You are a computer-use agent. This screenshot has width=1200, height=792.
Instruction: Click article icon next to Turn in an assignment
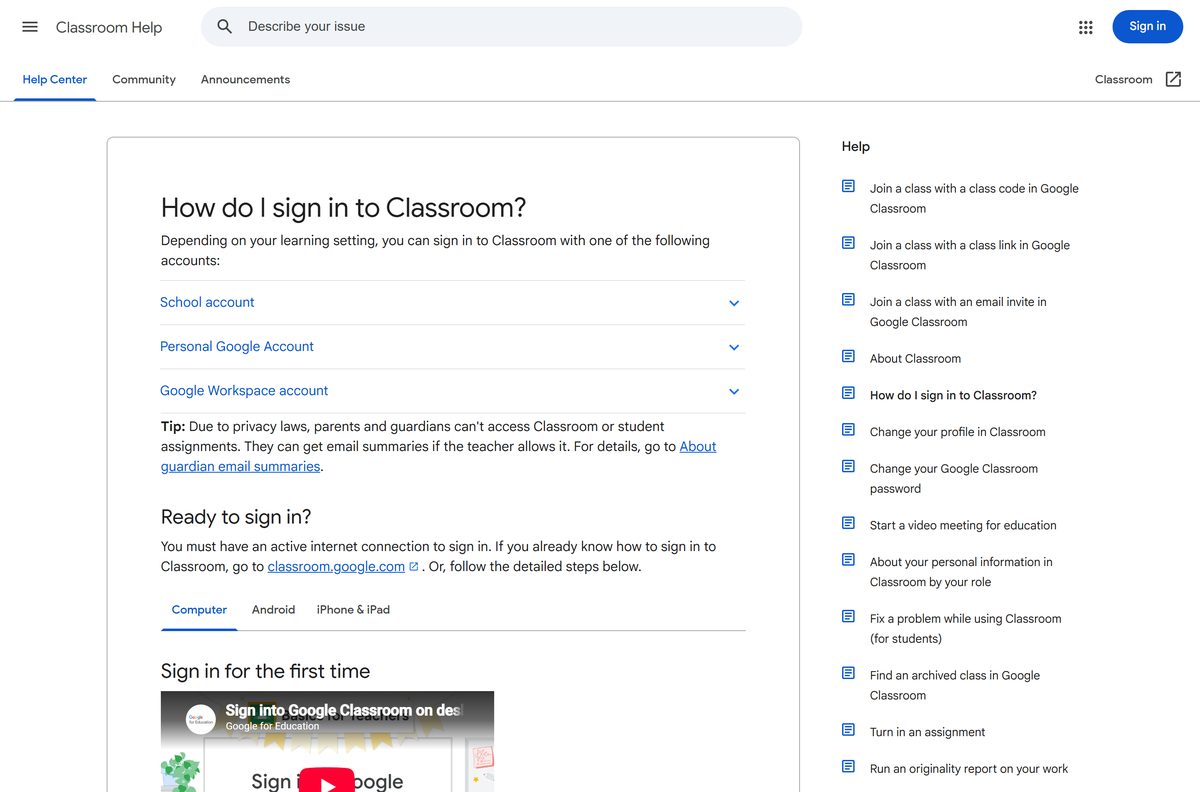pyautogui.click(x=849, y=730)
